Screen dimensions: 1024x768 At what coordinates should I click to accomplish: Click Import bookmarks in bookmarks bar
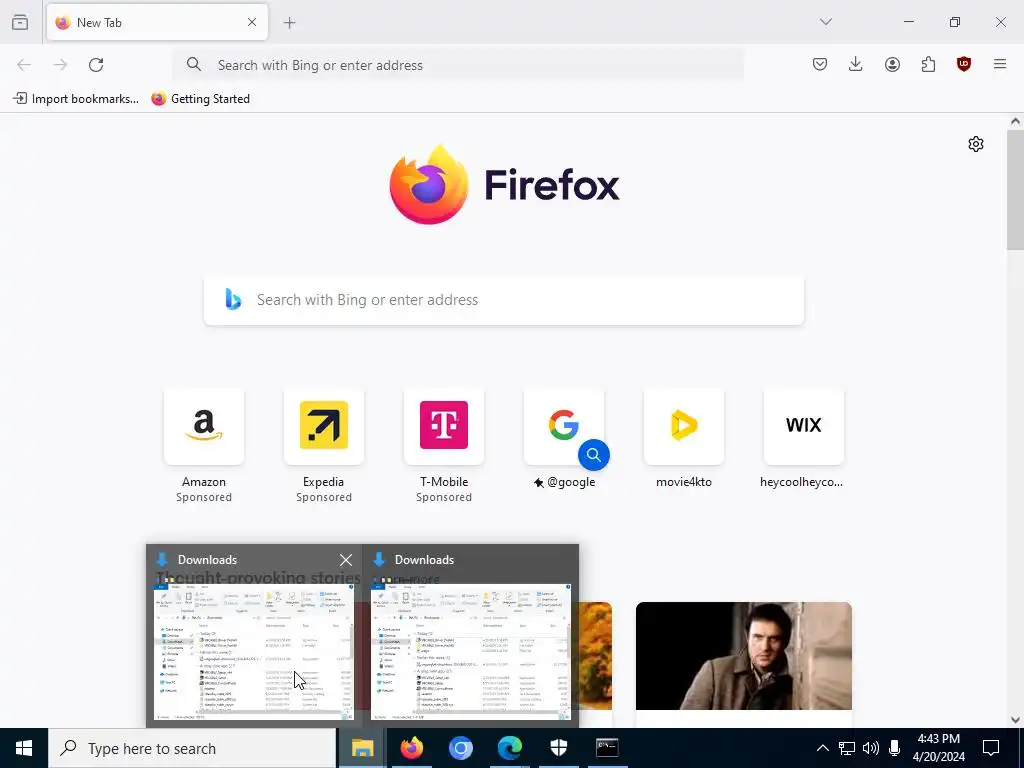click(x=76, y=99)
